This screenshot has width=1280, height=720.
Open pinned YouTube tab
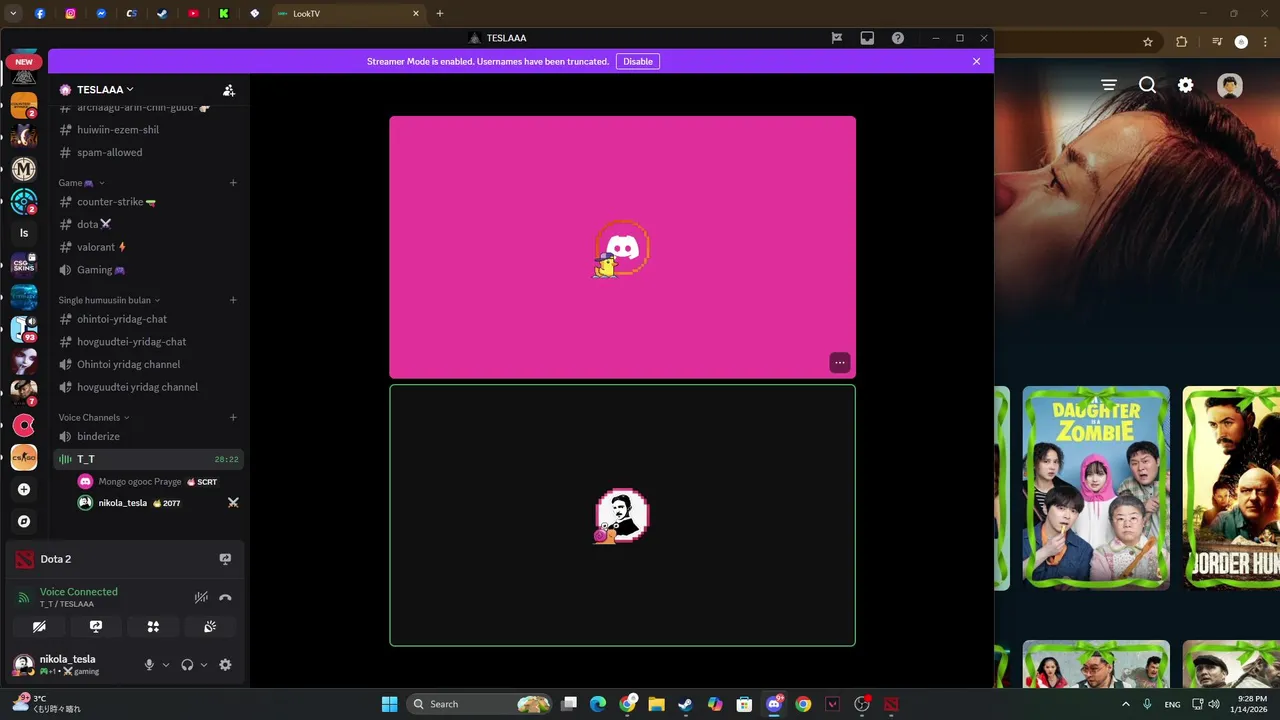[193, 14]
